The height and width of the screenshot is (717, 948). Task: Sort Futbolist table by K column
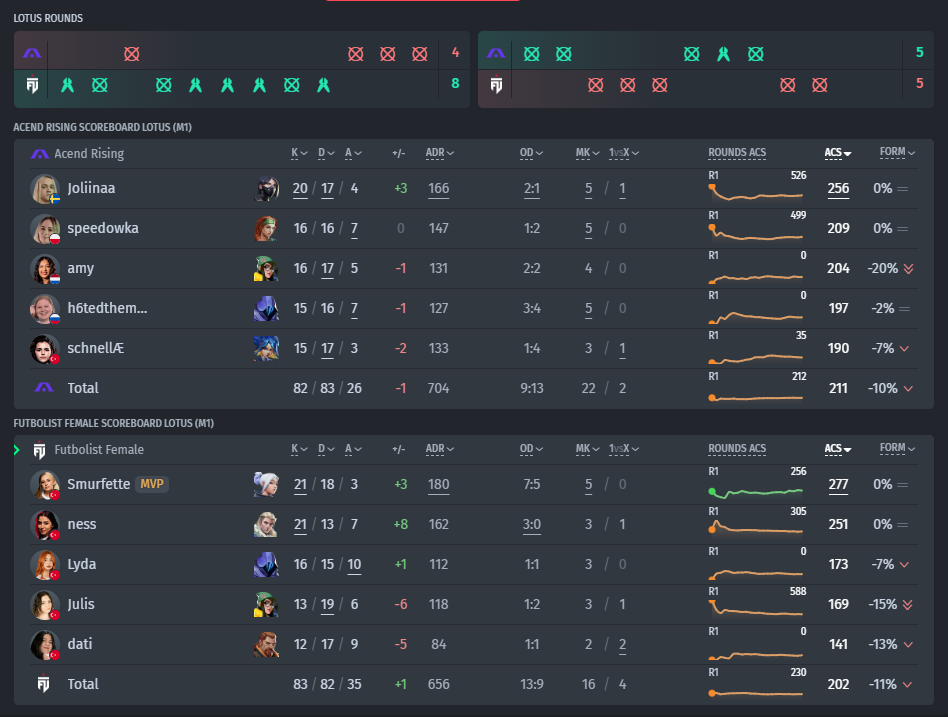tap(299, 449)
